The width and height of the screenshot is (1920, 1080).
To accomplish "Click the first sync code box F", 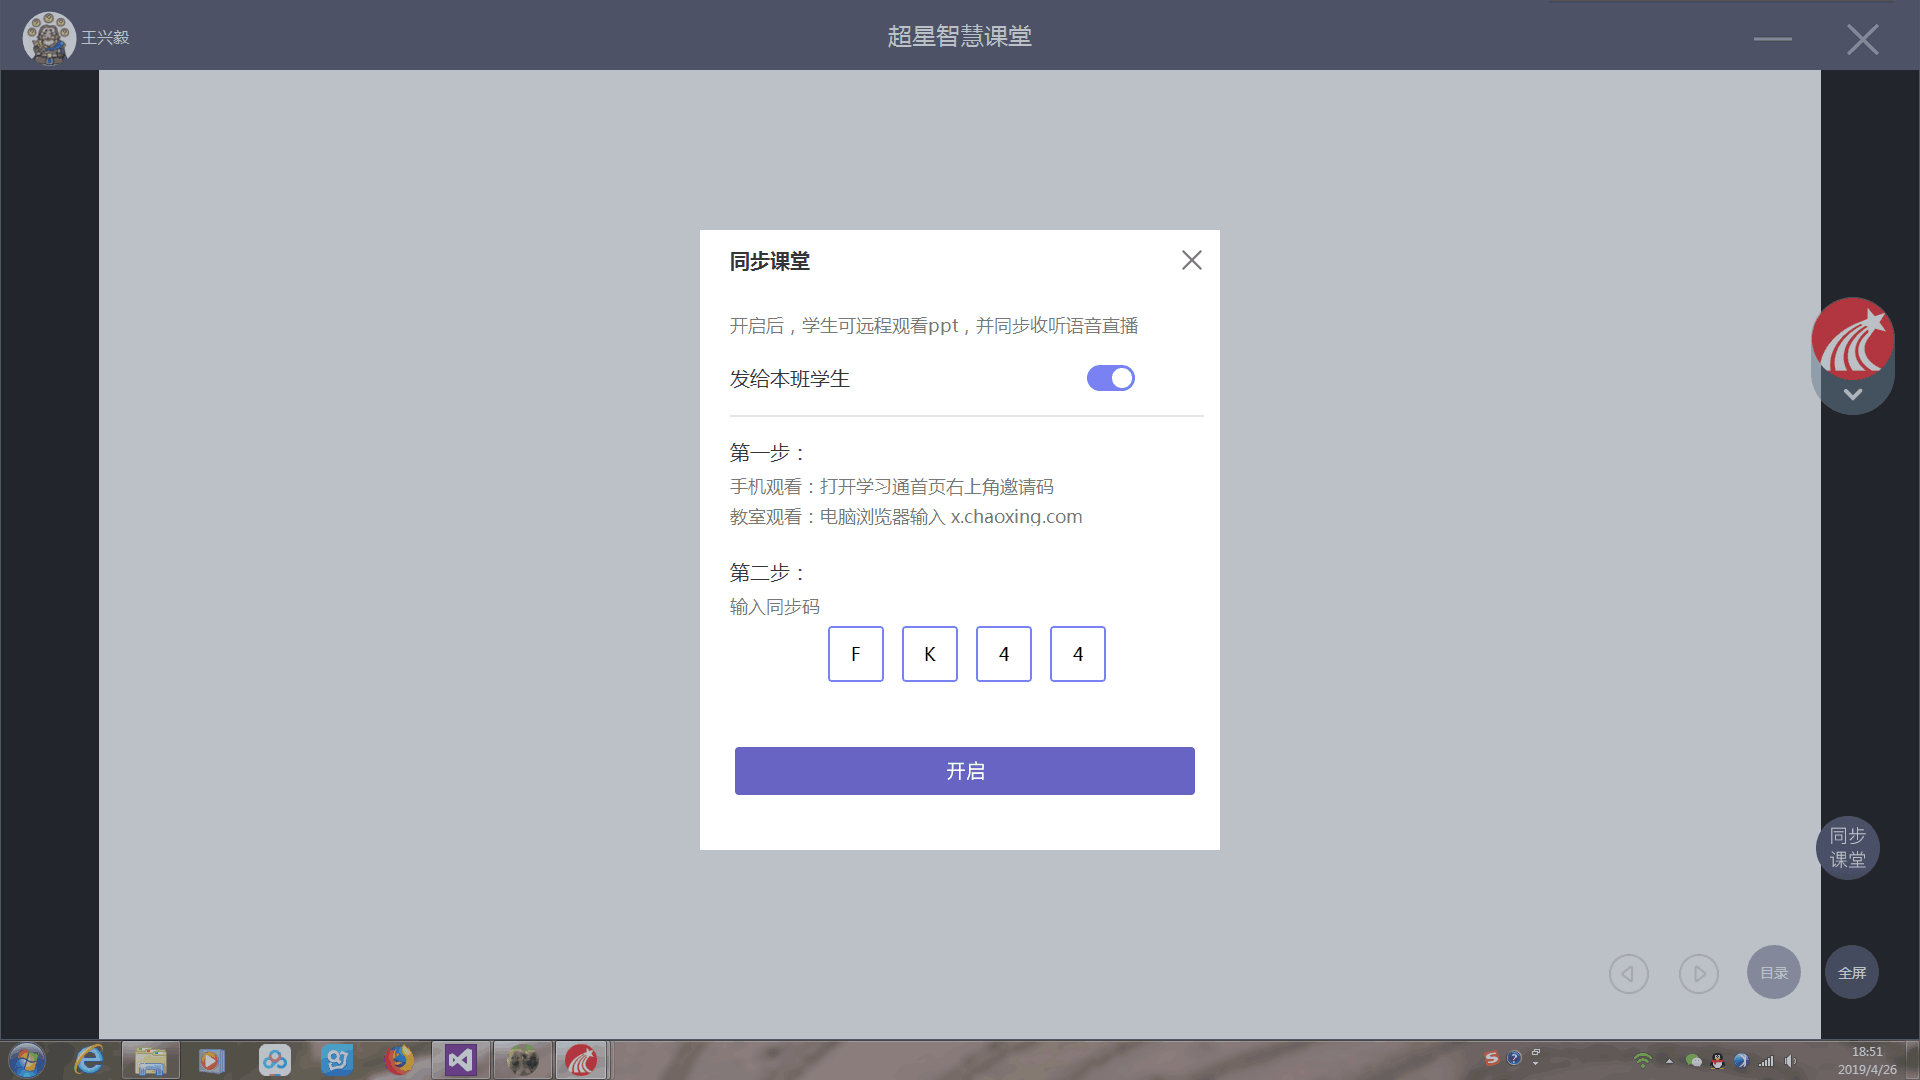I will (x=855, y=654).
